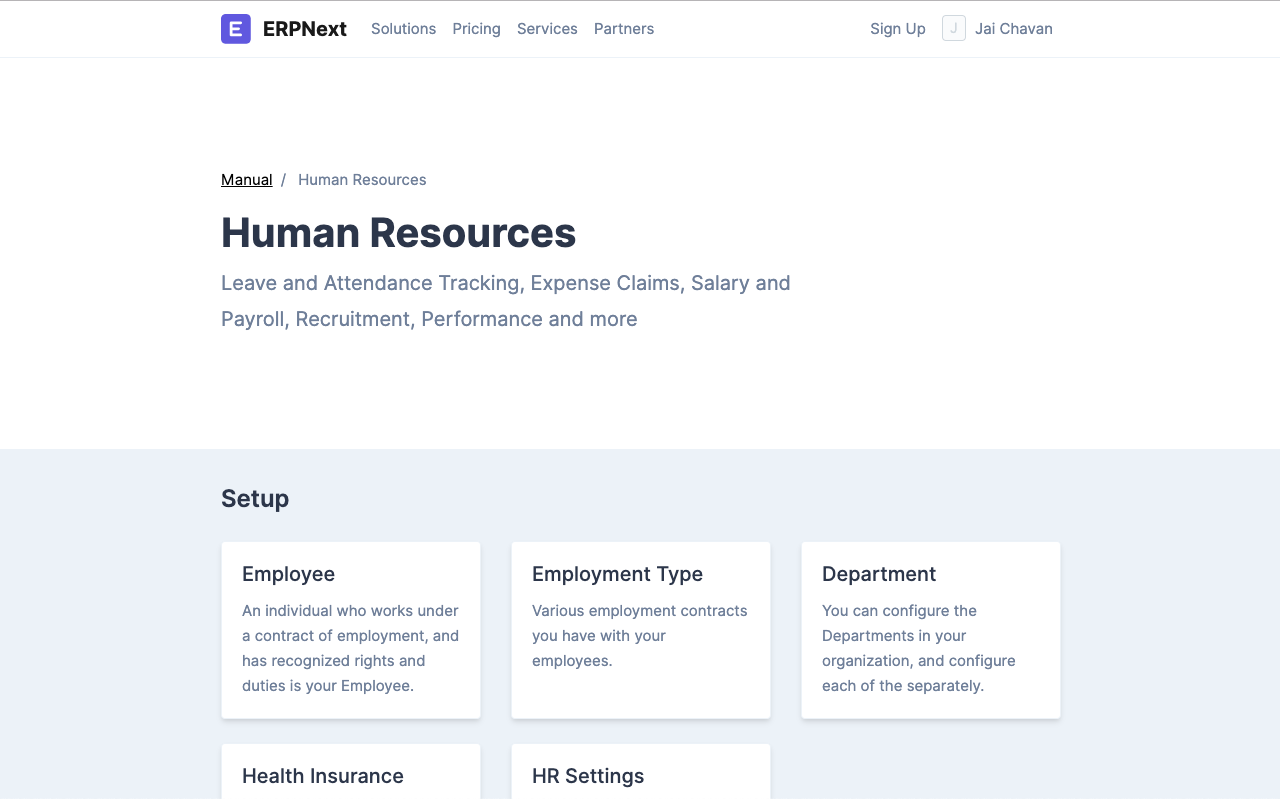Select the Health Insurance card
Image resolution: width=1280 pixels, height=799 pixels.
[x=350, y=775]
